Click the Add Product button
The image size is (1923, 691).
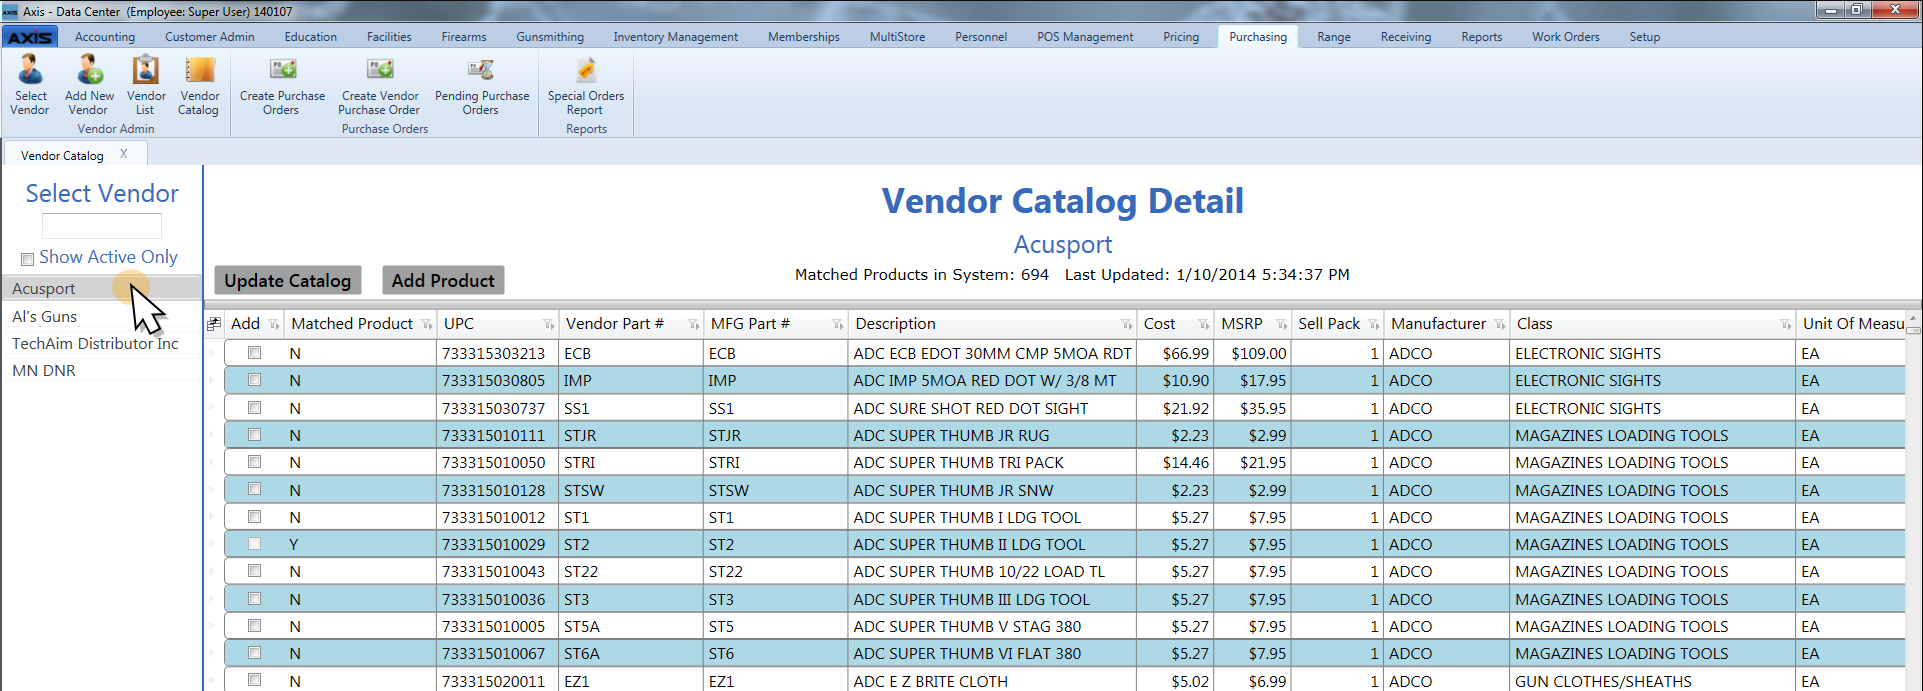point(443,281)
